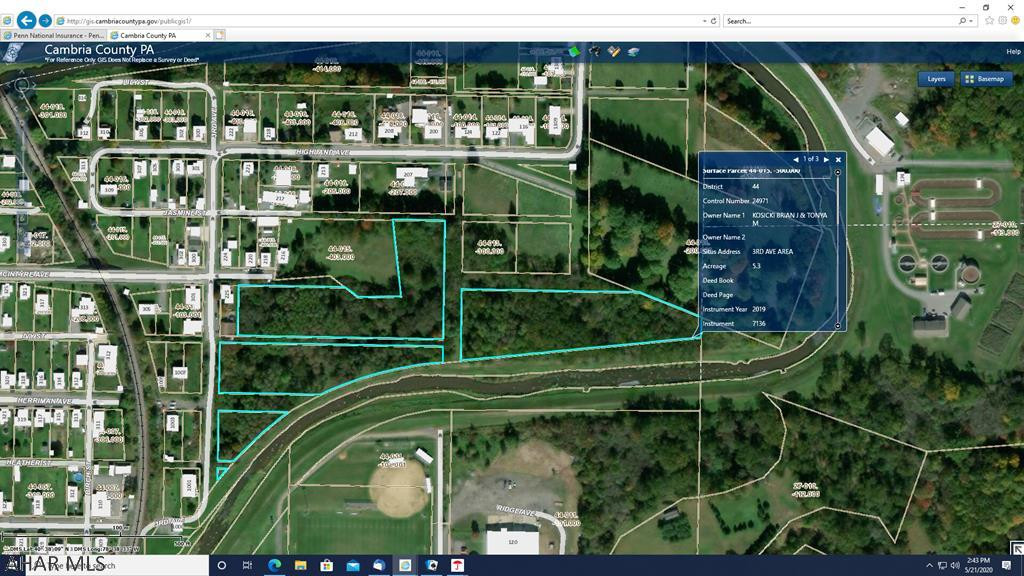Image resolution: width=1024 pixels, height=576 pixels.
Task: Click the print tool in the map toolbar
Action: point(634,51)
